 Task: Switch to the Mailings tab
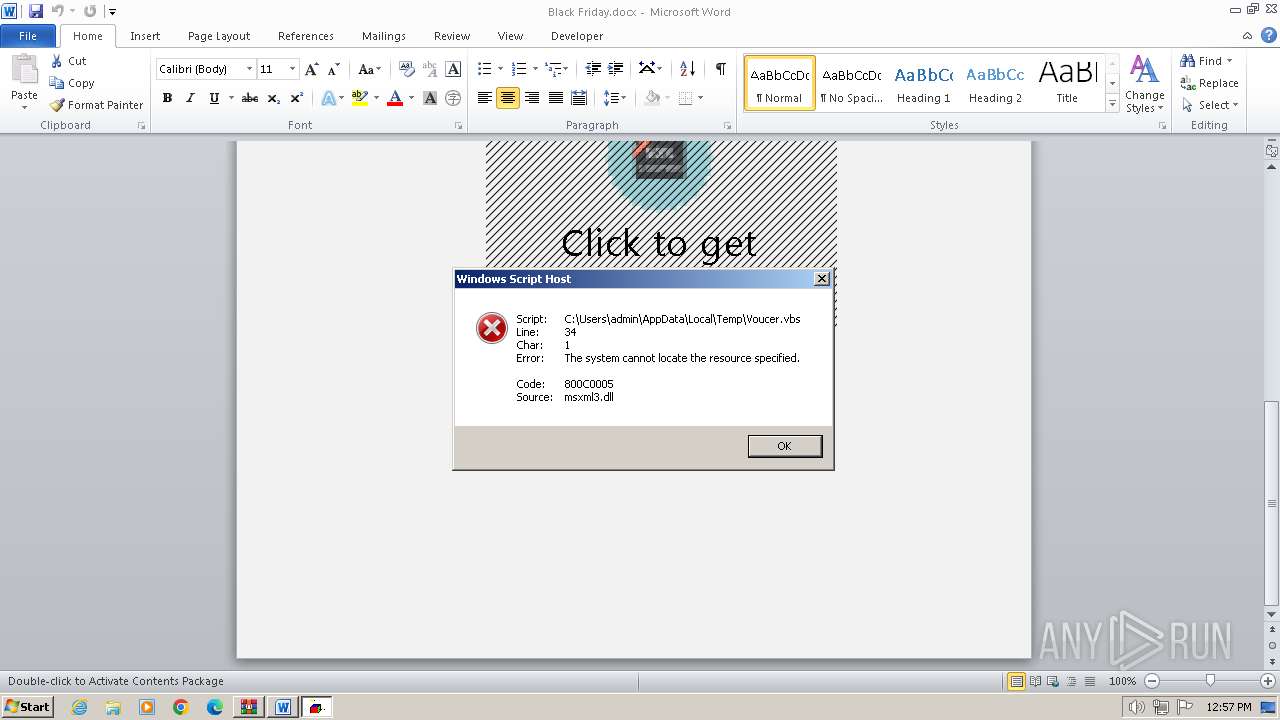384,36
